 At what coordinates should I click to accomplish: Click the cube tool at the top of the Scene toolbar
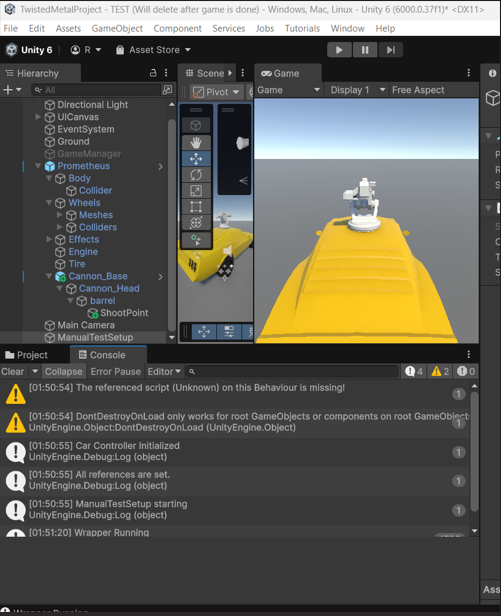tap(196, 125)
